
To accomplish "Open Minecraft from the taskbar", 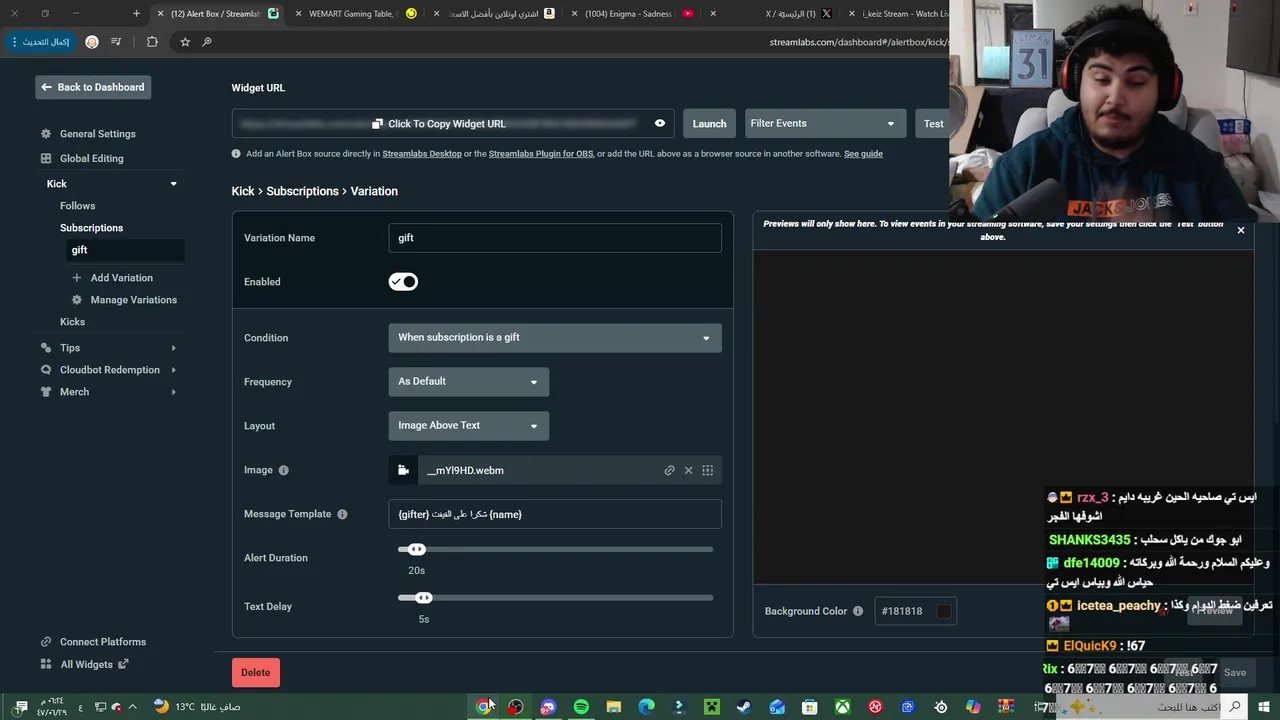I will pos(711,707).
